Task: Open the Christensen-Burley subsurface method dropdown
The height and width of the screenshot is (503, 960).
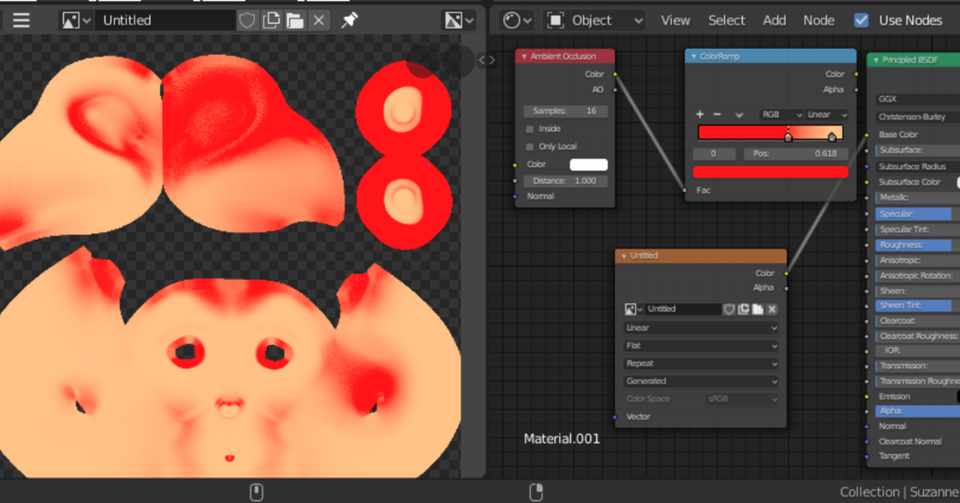Action: point(918,117)
